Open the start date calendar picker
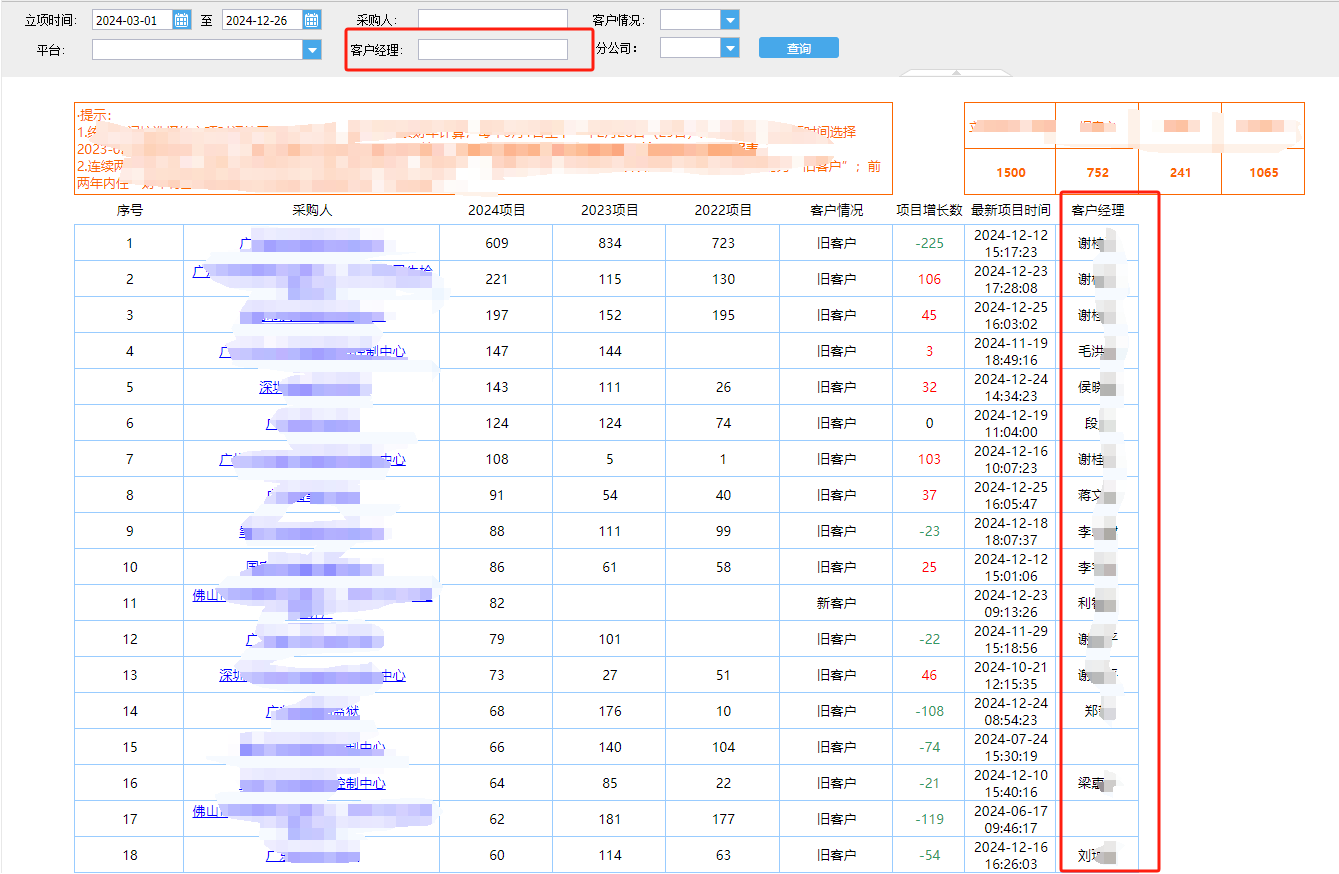The image size is (1339, 874). coord(182,20)
